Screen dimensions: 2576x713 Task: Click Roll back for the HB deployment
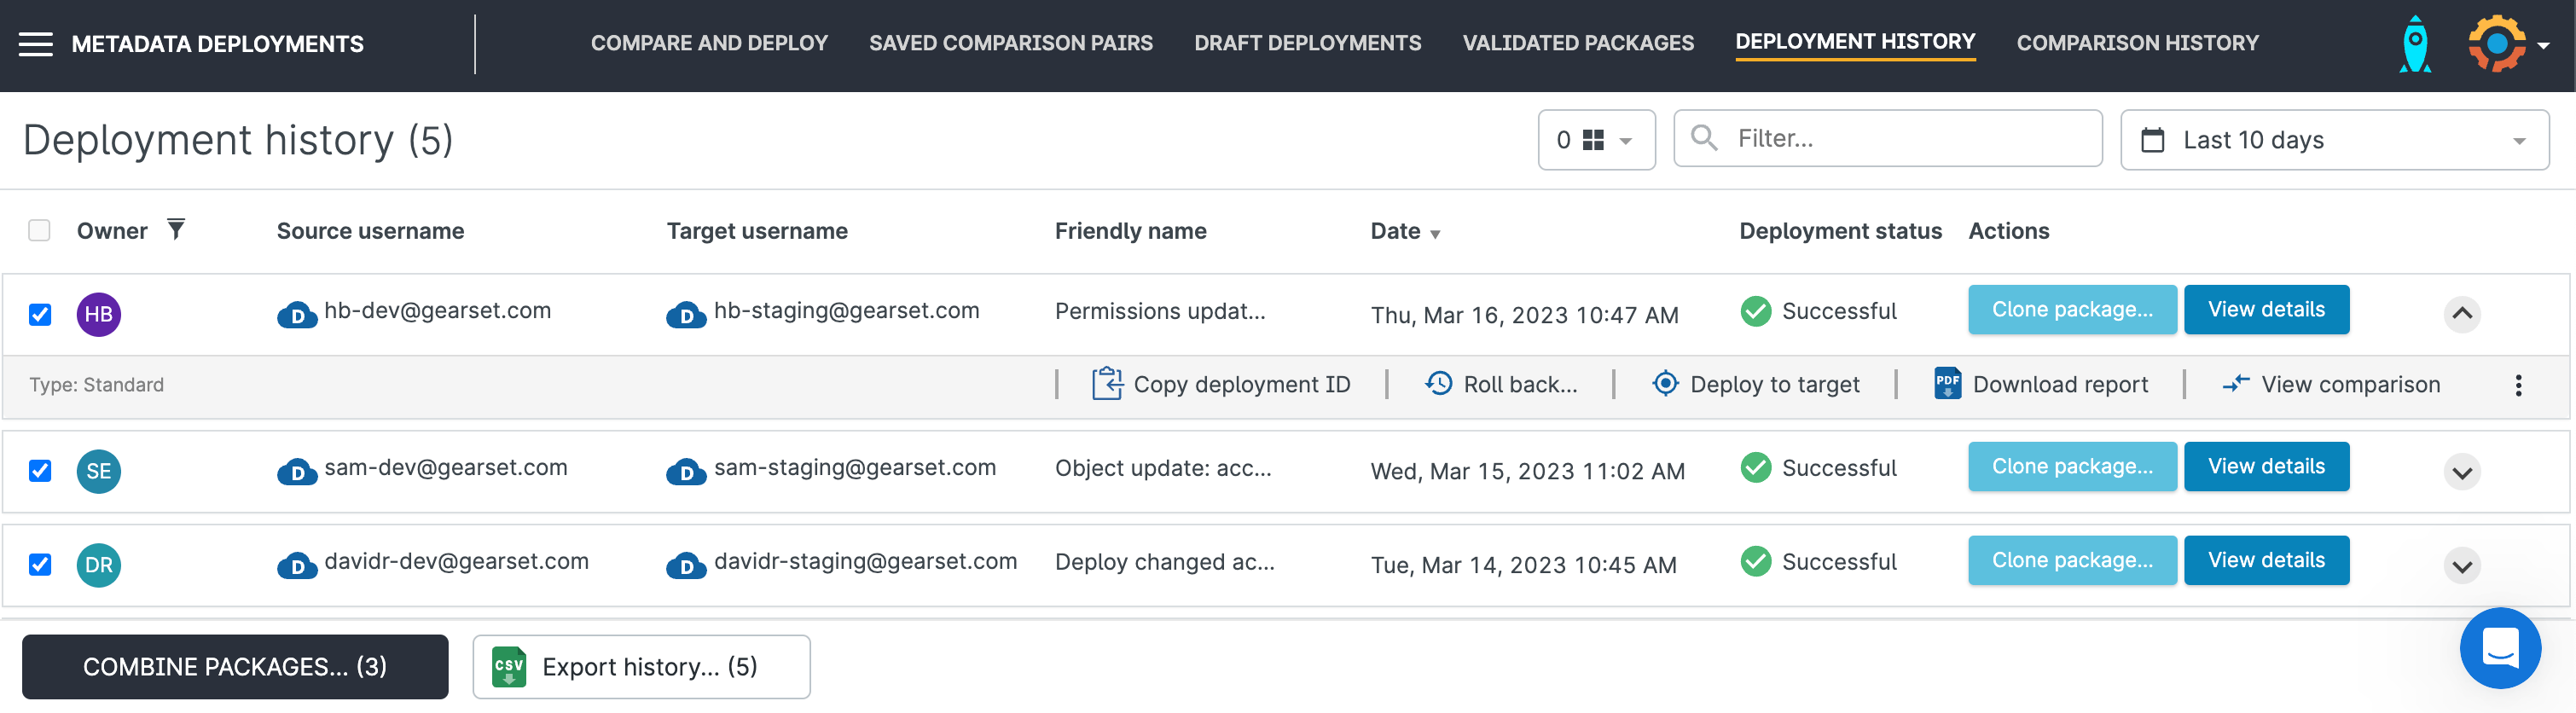click(x=1502, y=384)
